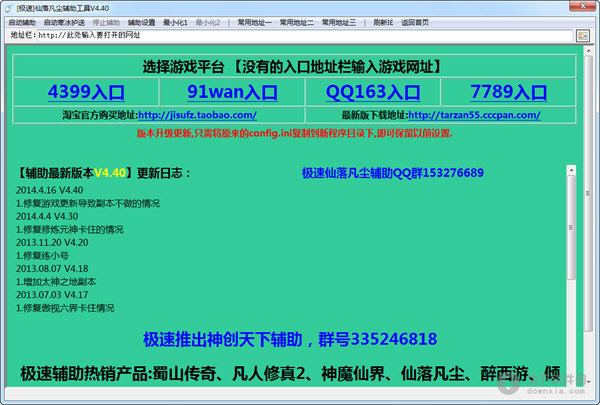Open the tarzan55.cccpan.com download link
The image size is (600, 405).
(x=474, y=115)
